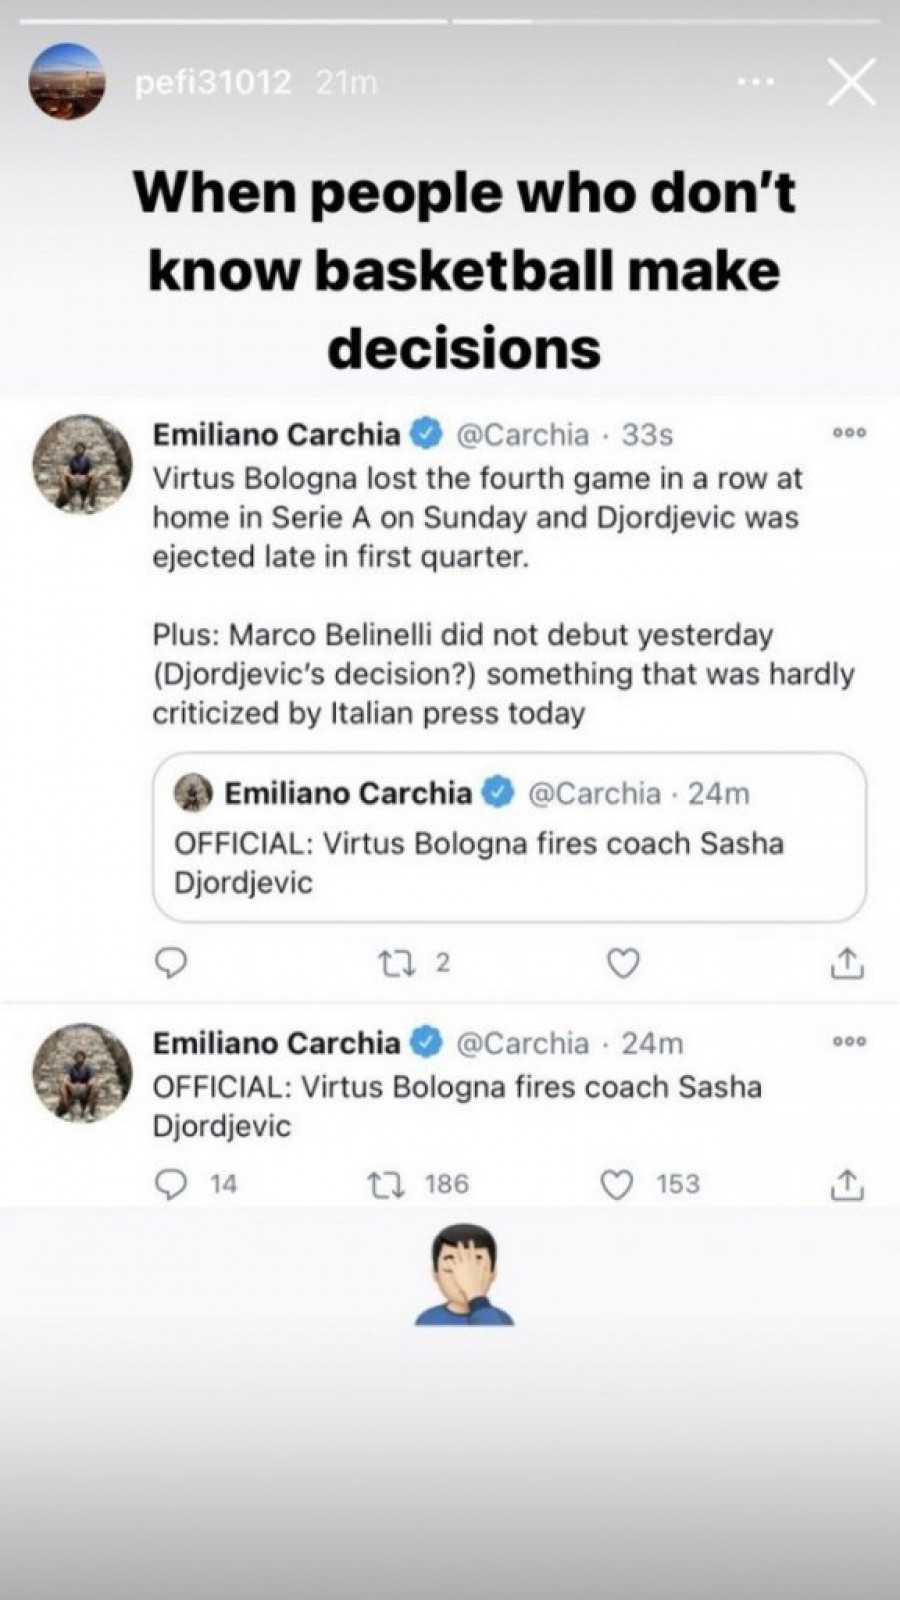Open the quoted tweet about Sasha Djordjevic

point(508,838)
